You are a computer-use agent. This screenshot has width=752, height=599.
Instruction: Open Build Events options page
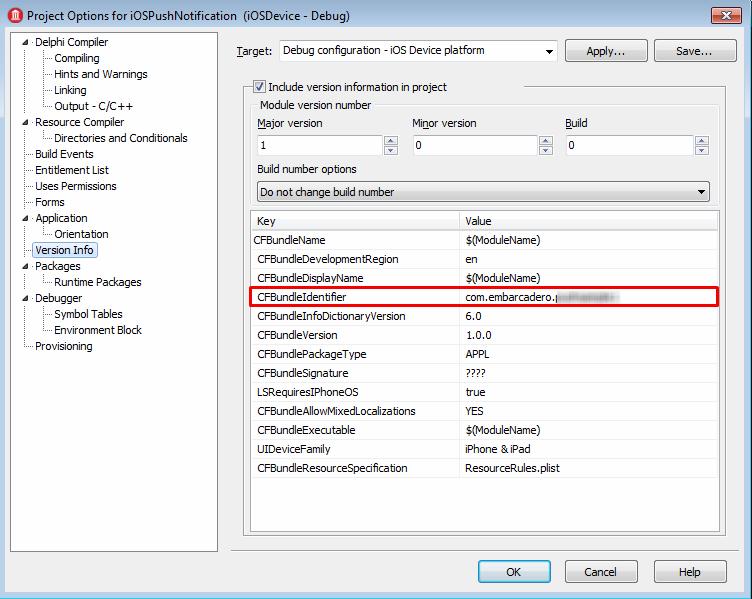pos(64,154)
